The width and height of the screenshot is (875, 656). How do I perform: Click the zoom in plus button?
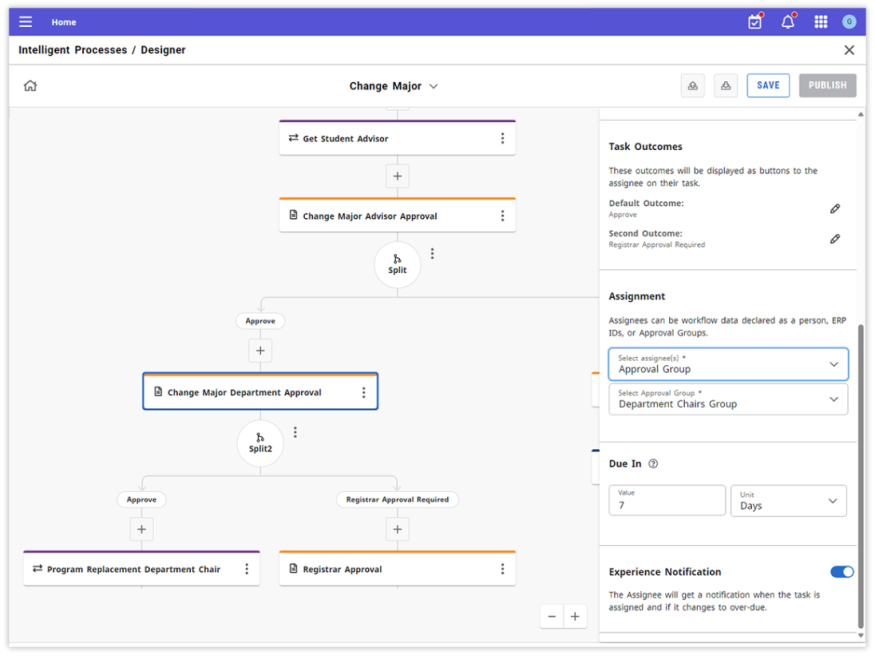[x=575, y=617]
